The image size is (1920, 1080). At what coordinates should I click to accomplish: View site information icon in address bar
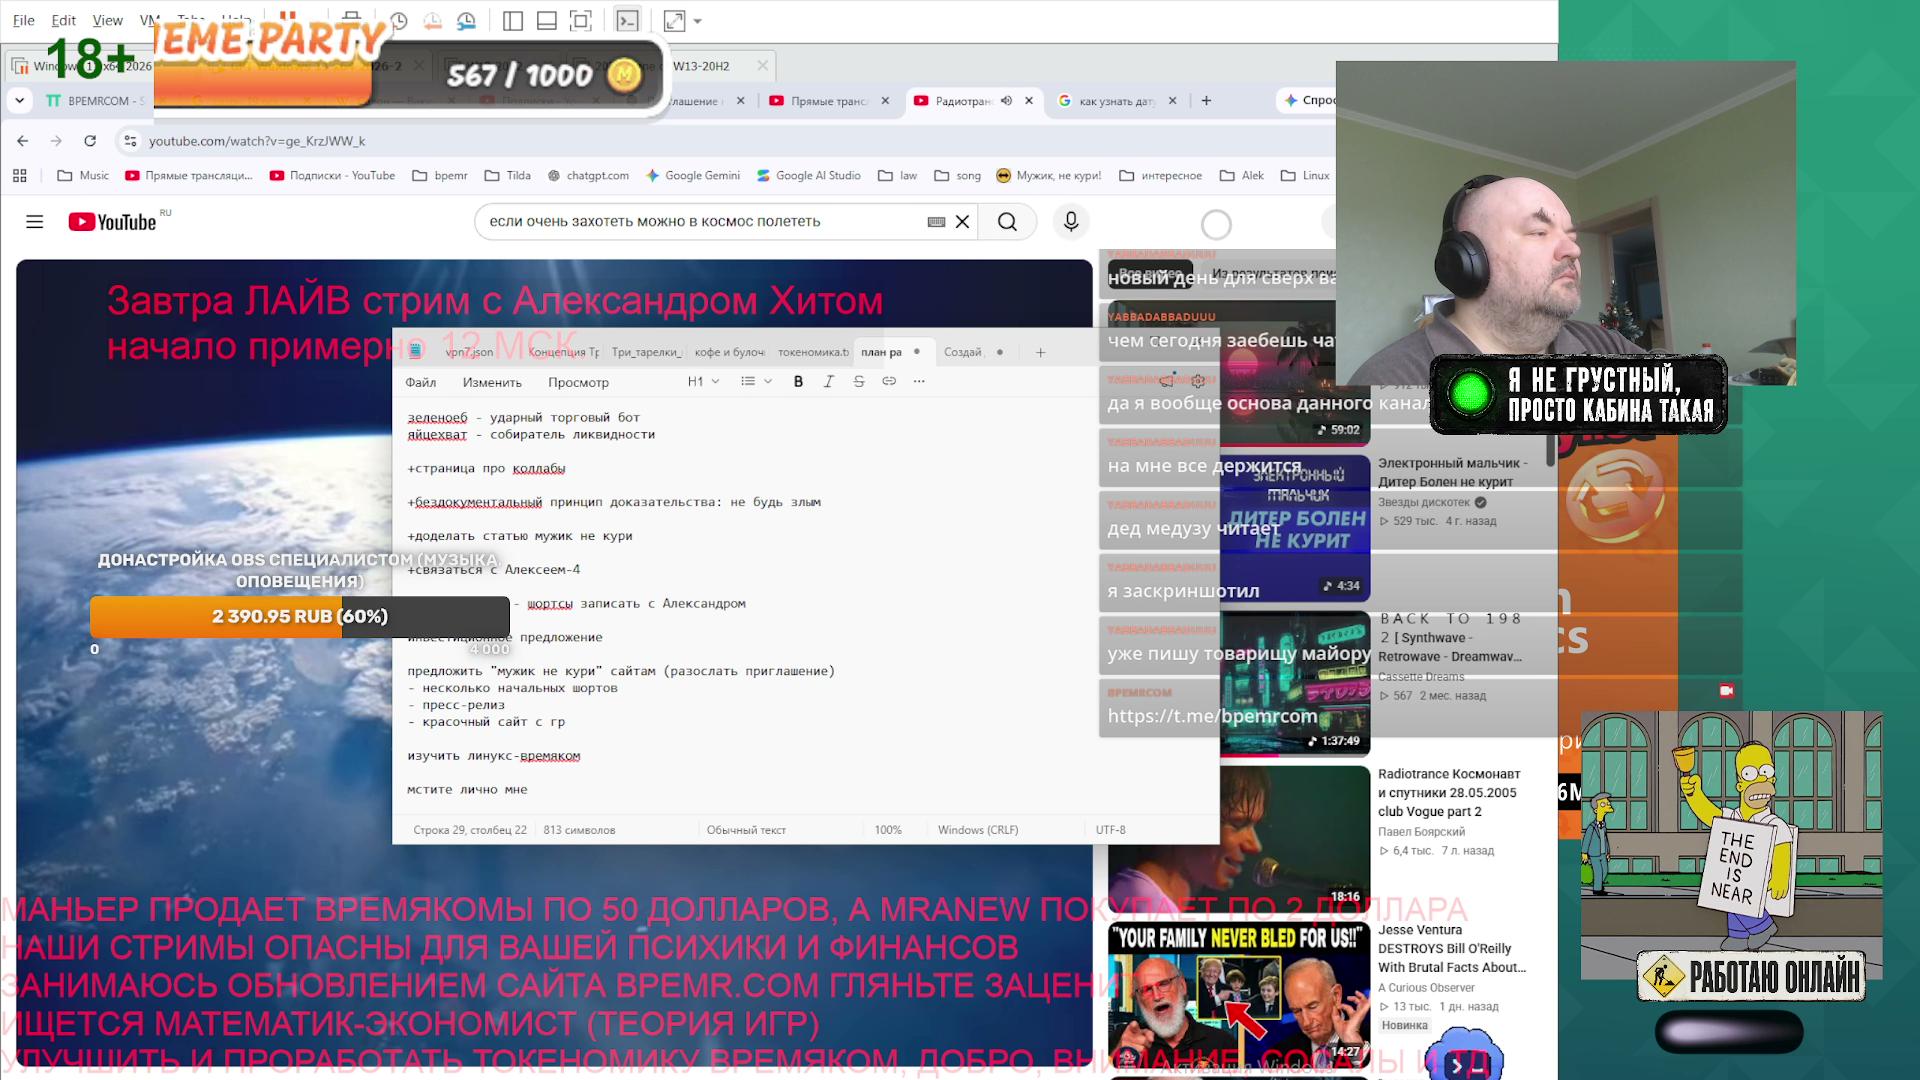130,141
